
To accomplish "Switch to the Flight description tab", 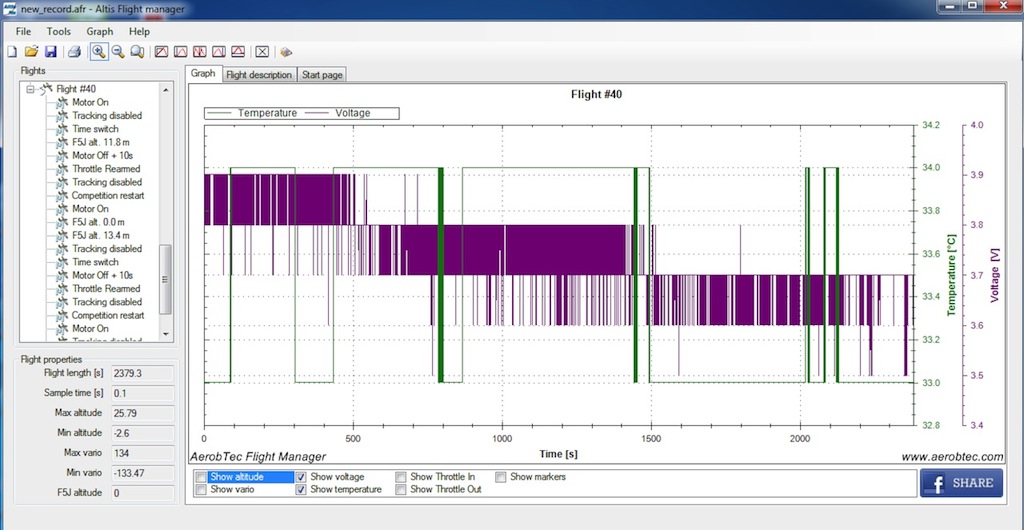I will coord(259,74).
